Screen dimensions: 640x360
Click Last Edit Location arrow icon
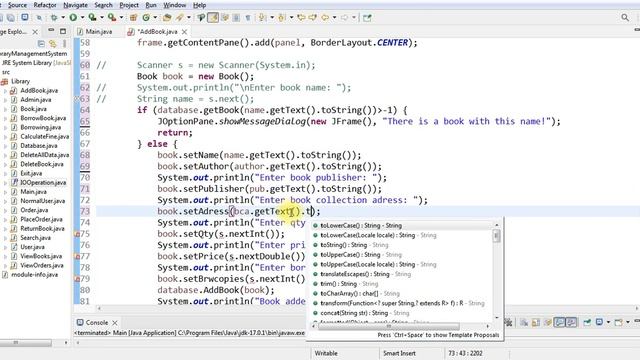(x=301, y=18)
